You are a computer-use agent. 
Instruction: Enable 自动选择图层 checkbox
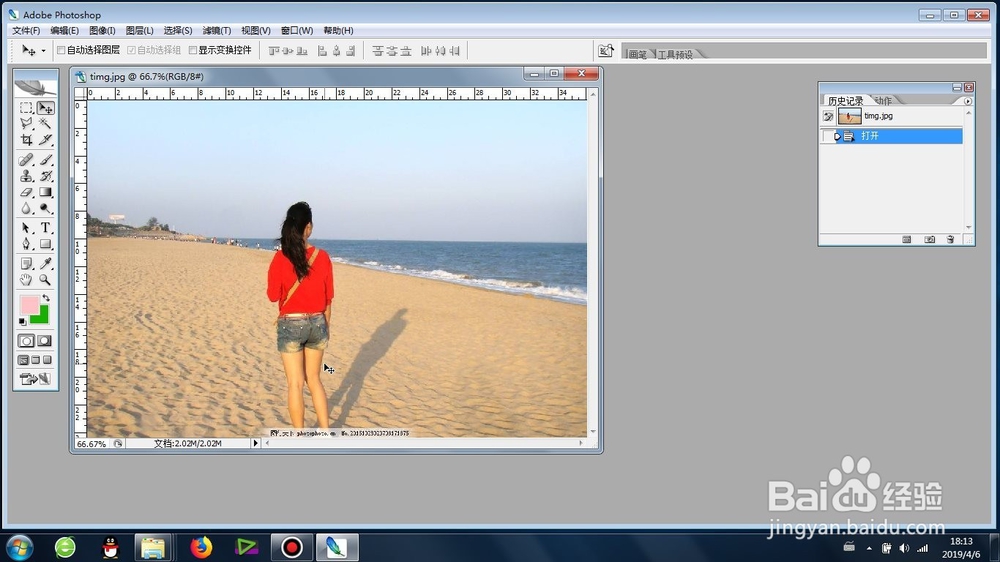pos(61,50)
